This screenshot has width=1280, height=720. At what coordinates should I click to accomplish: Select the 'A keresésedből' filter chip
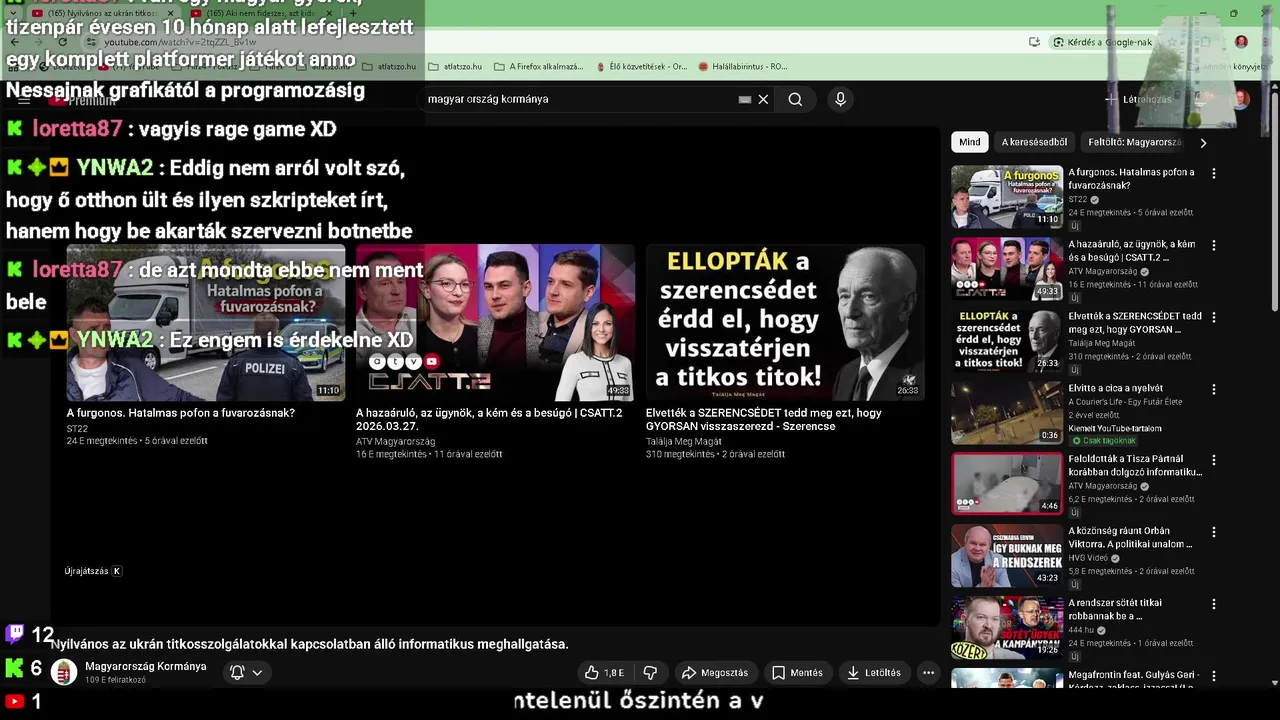pyautogui.click(x=1034, y=142)
